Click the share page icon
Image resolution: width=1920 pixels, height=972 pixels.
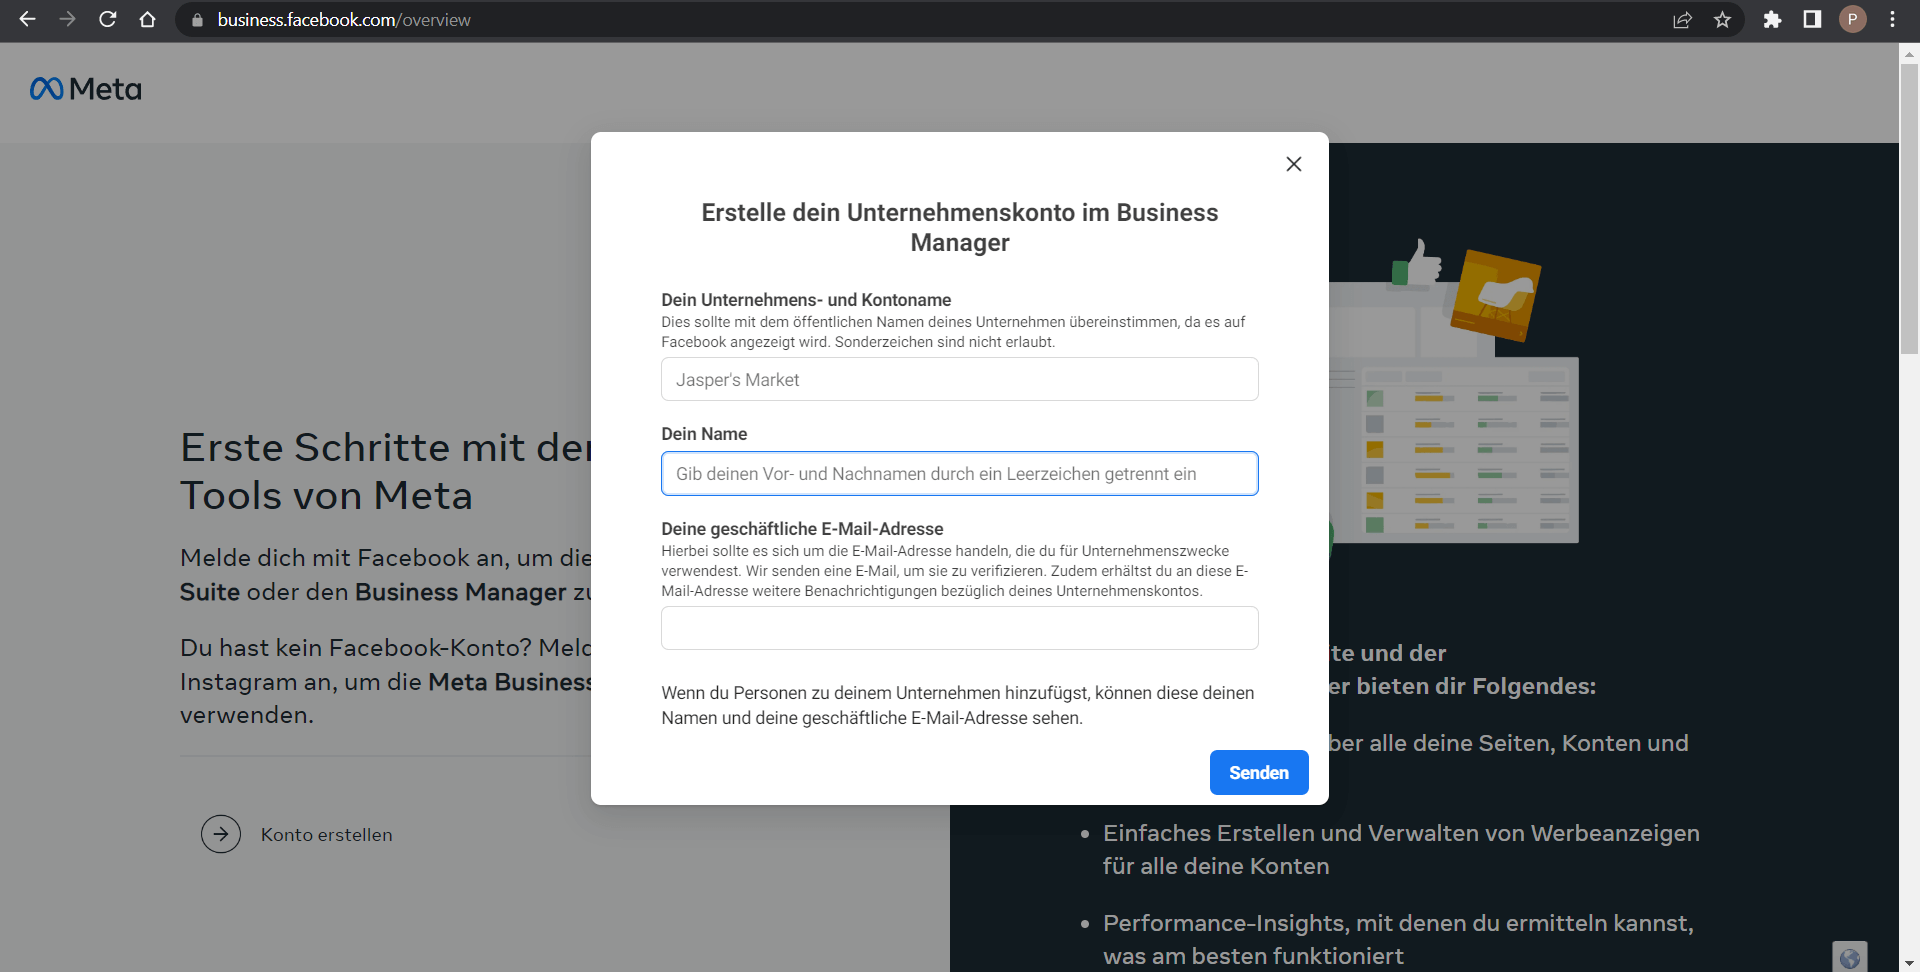pos(1682,20)
